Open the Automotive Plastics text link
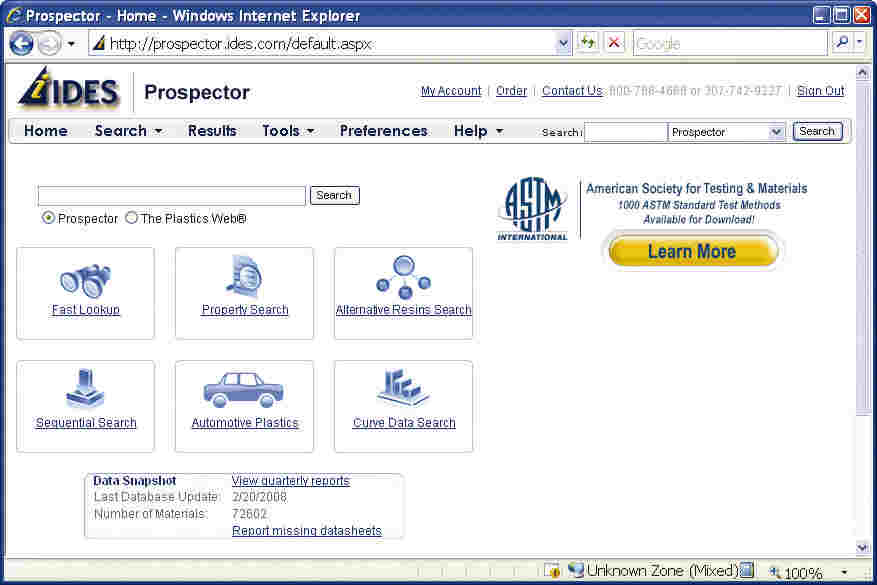This screenshot has width=877, height=585. [245, 423]
